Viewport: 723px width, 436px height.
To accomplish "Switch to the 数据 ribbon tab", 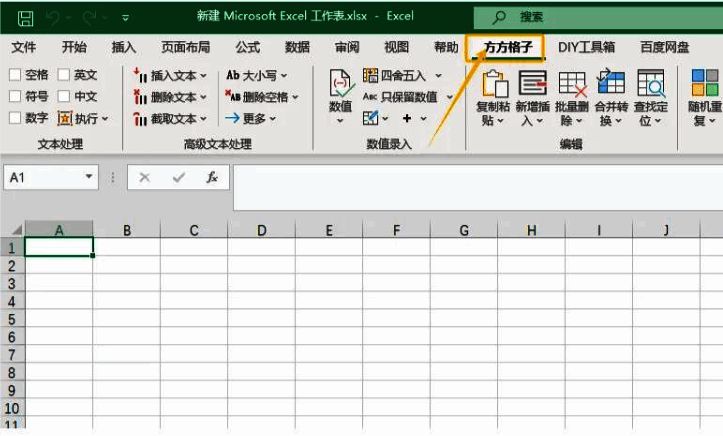I will 297,47.
